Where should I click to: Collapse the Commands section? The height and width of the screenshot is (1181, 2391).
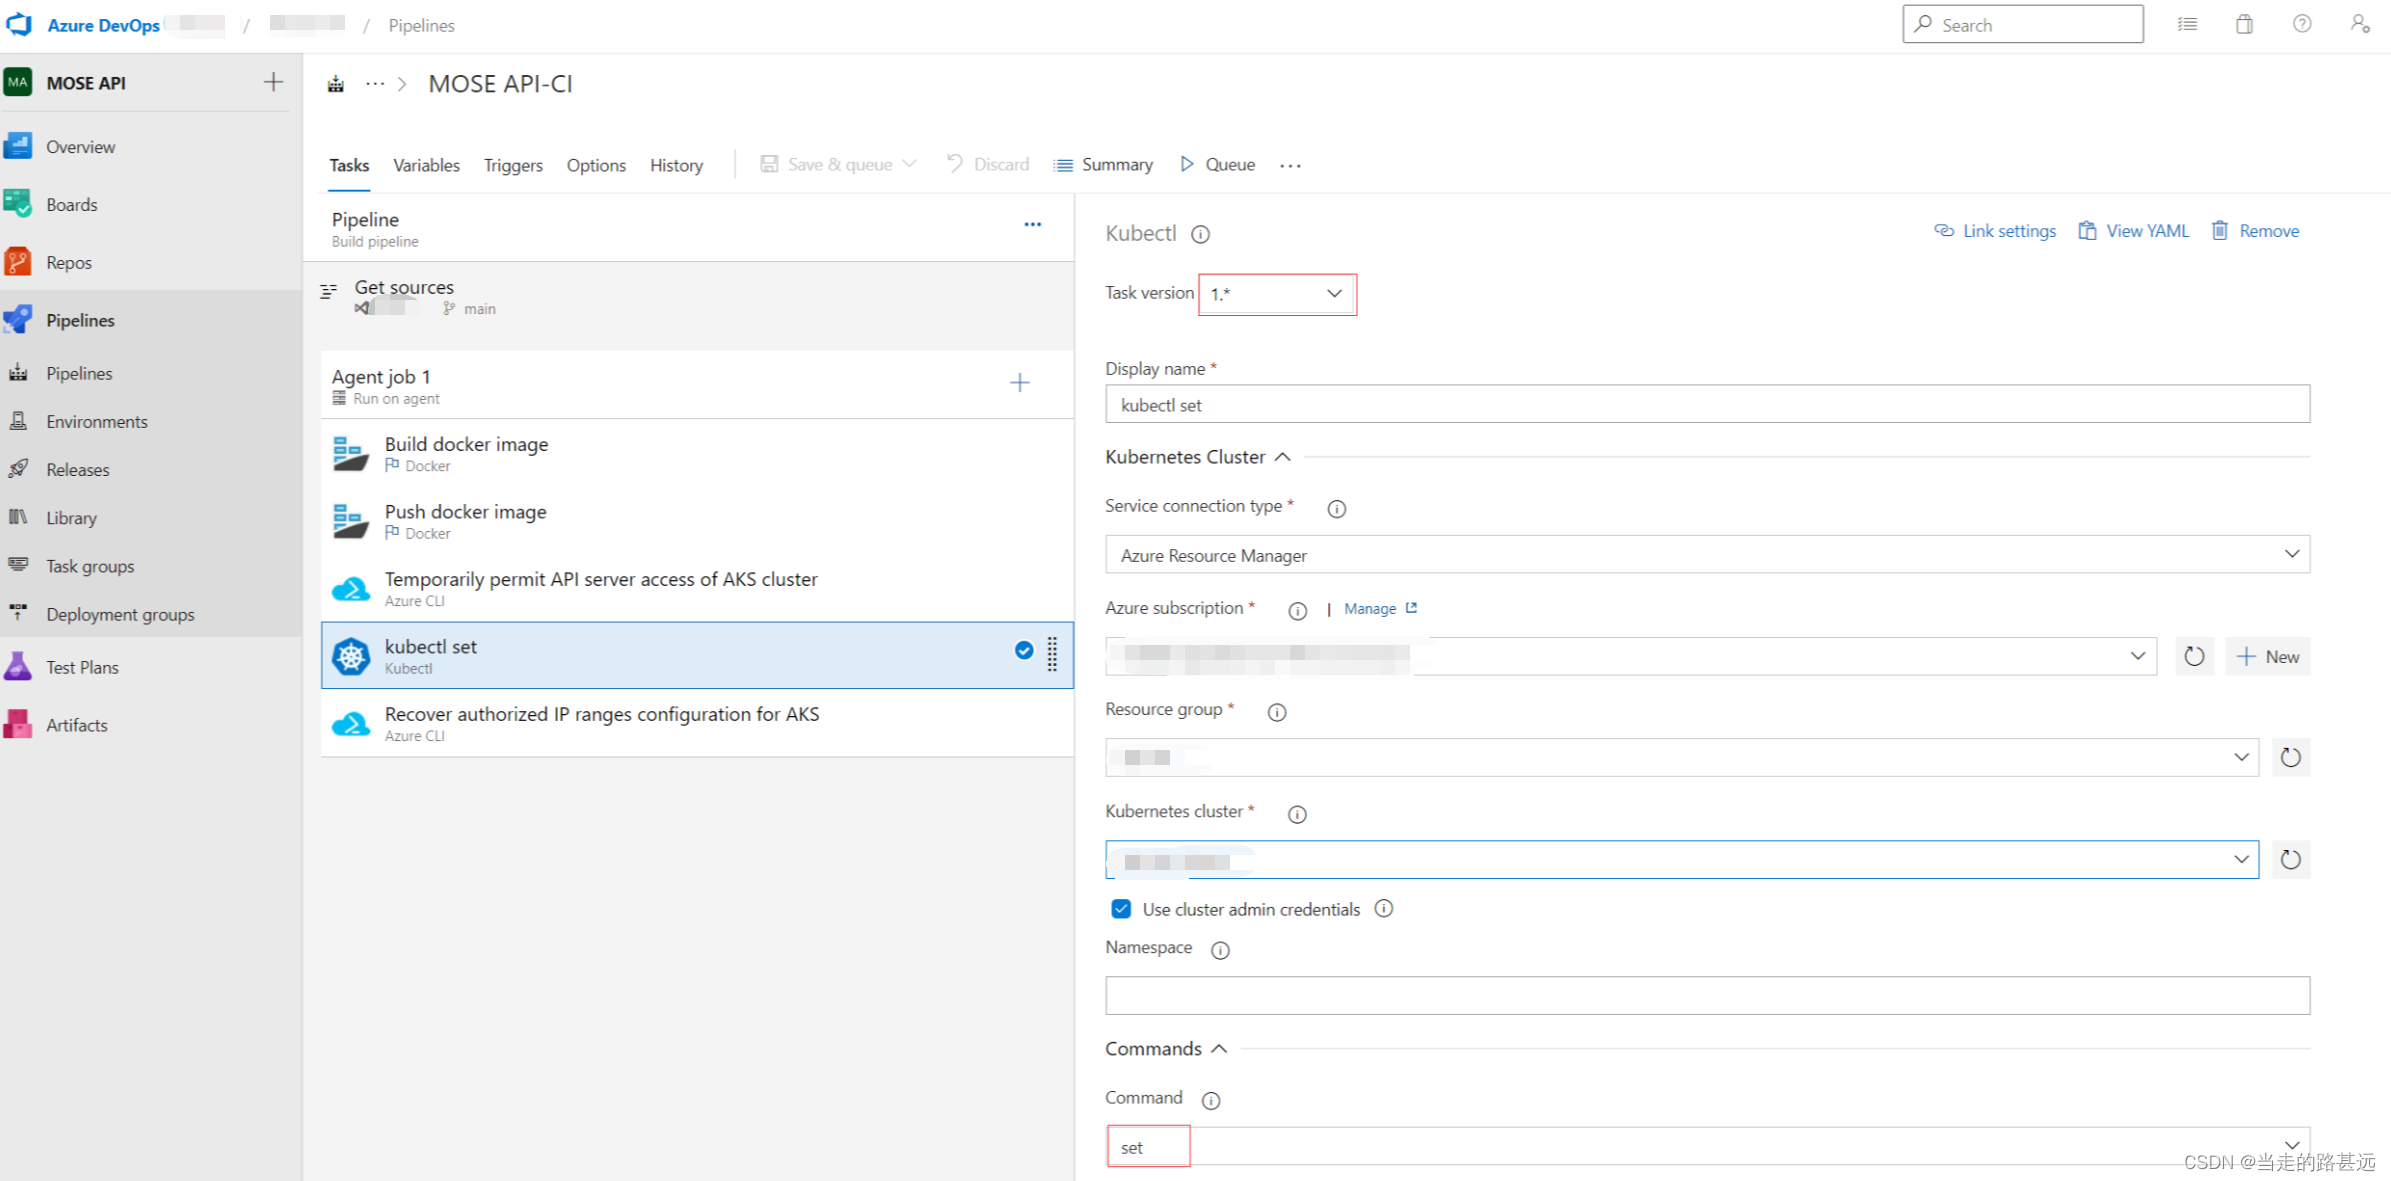coord(1219,1049)
